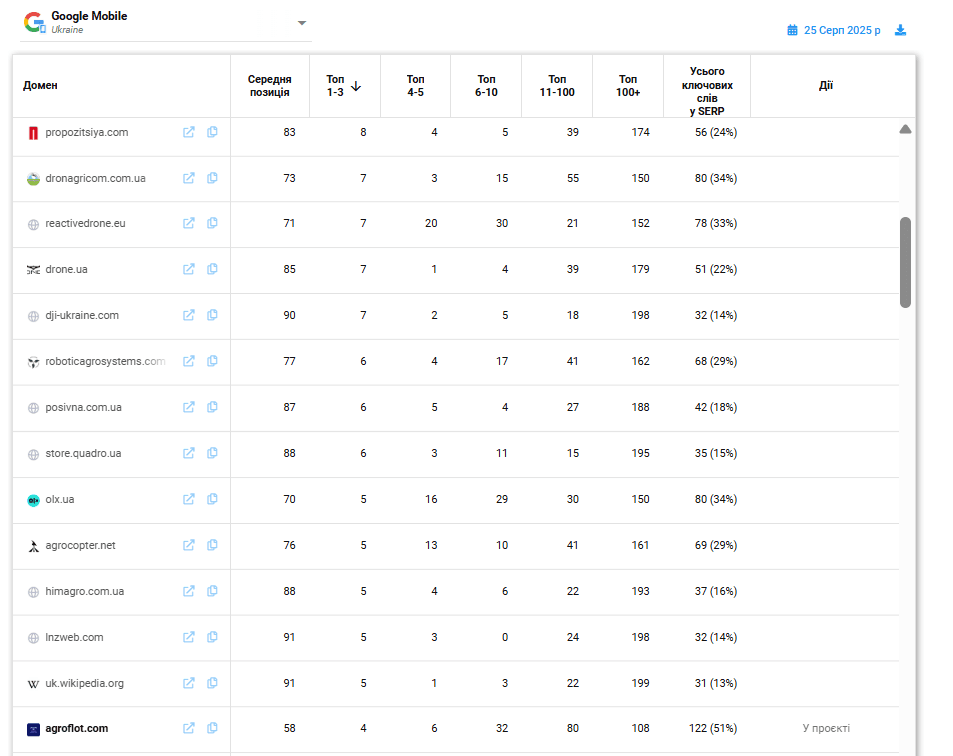Copy olx.ua domain icon
The image size is (953, 756).
(212, 499)
